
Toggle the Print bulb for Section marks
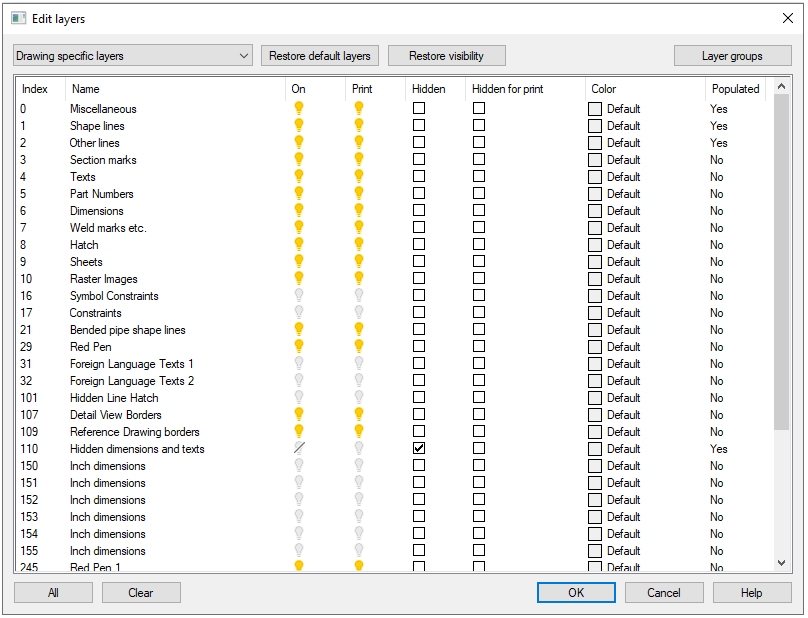359,159
